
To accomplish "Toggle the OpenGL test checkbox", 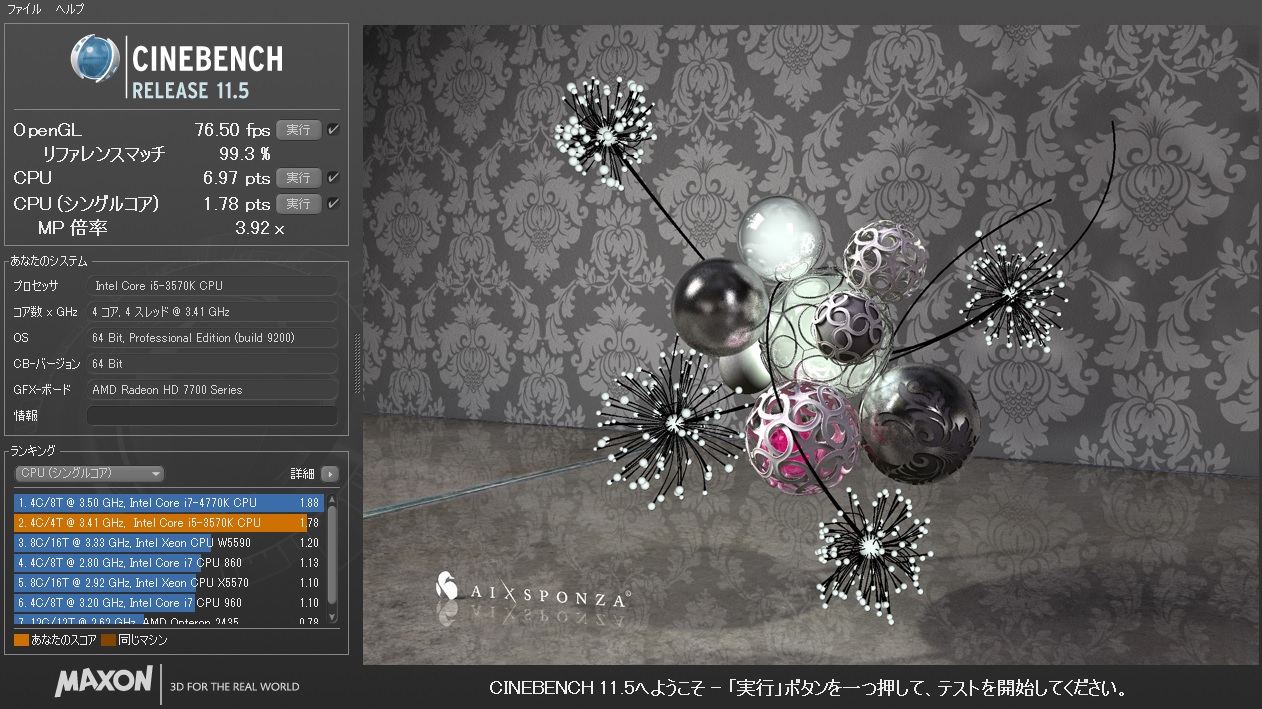I will [334, 130].
